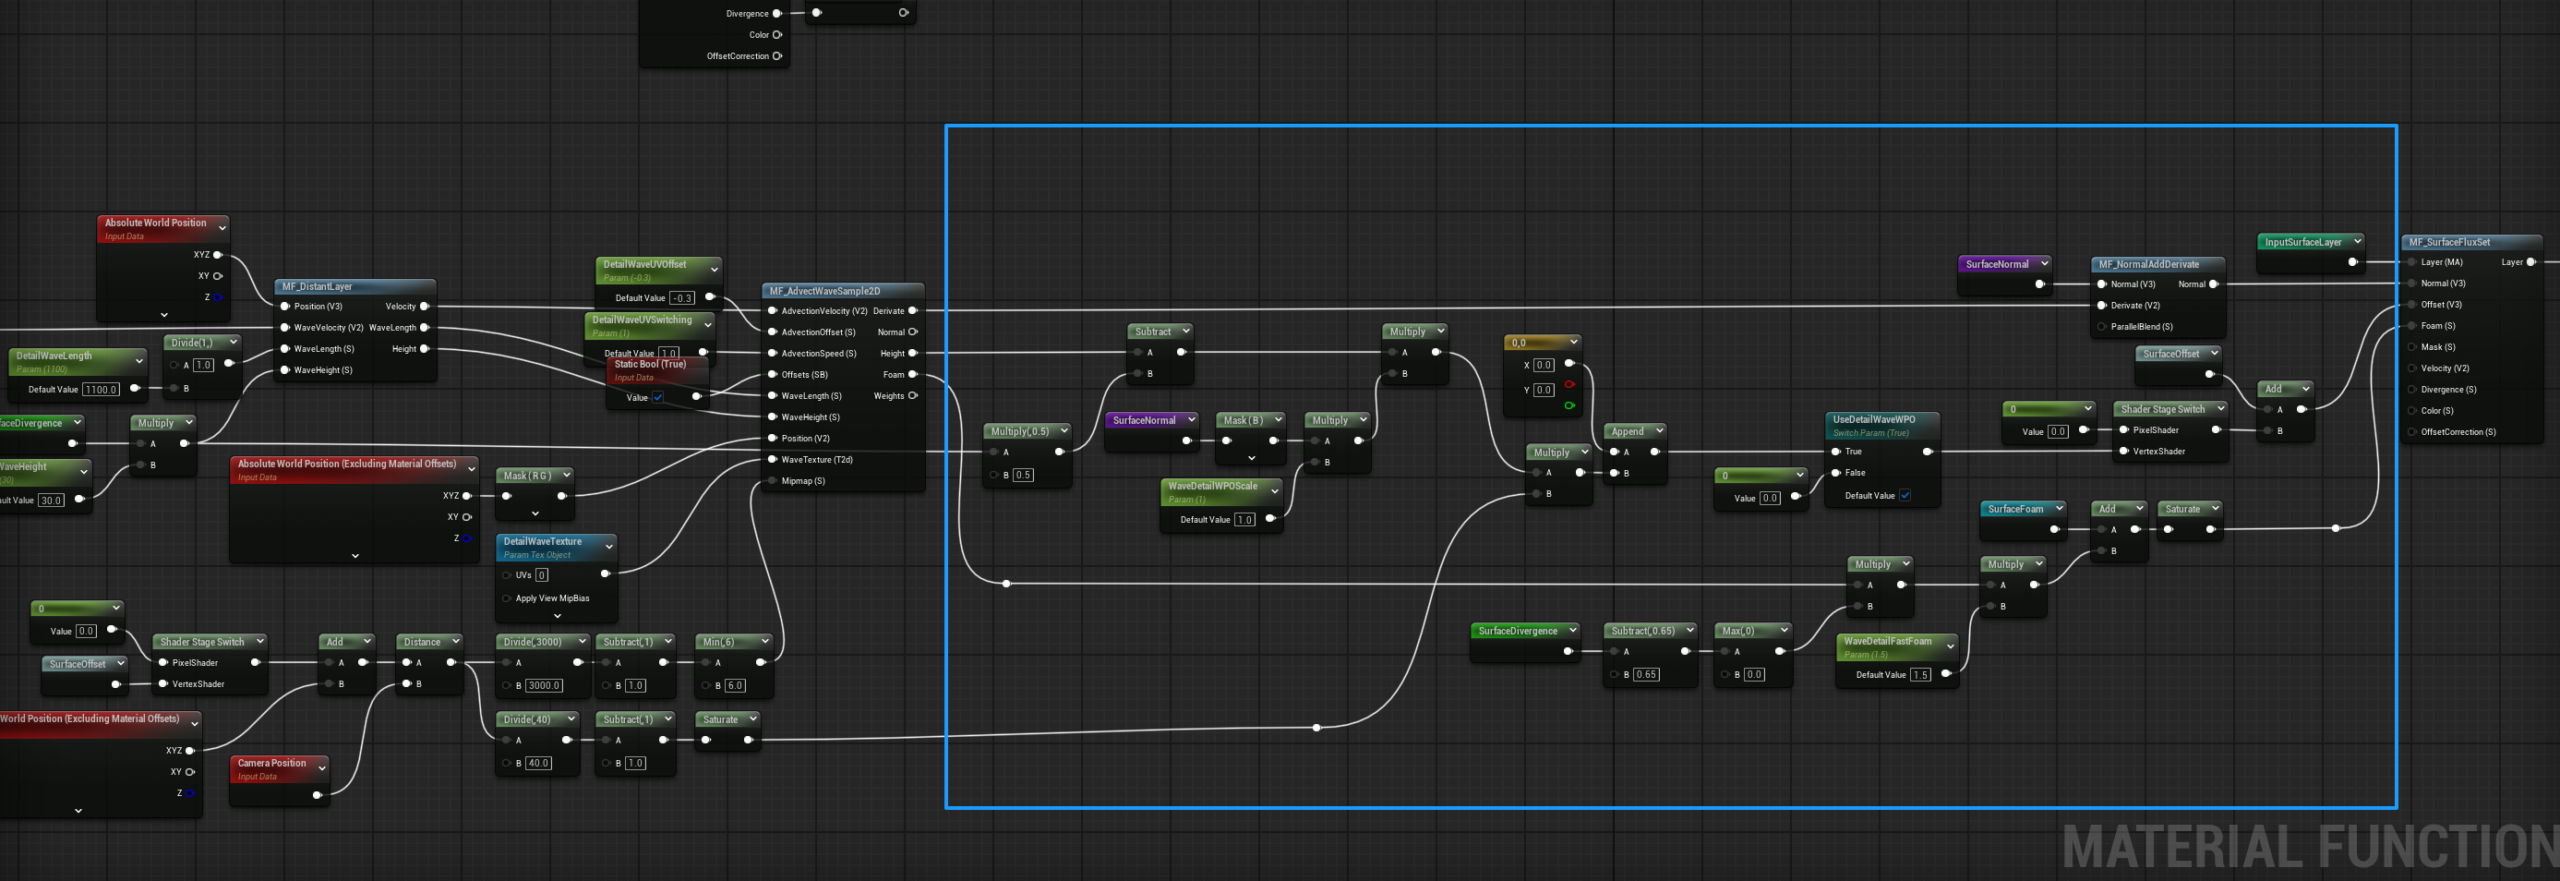Select the Append node header
Viewport: 2560px width, 881px height.
click(1627, 432)
